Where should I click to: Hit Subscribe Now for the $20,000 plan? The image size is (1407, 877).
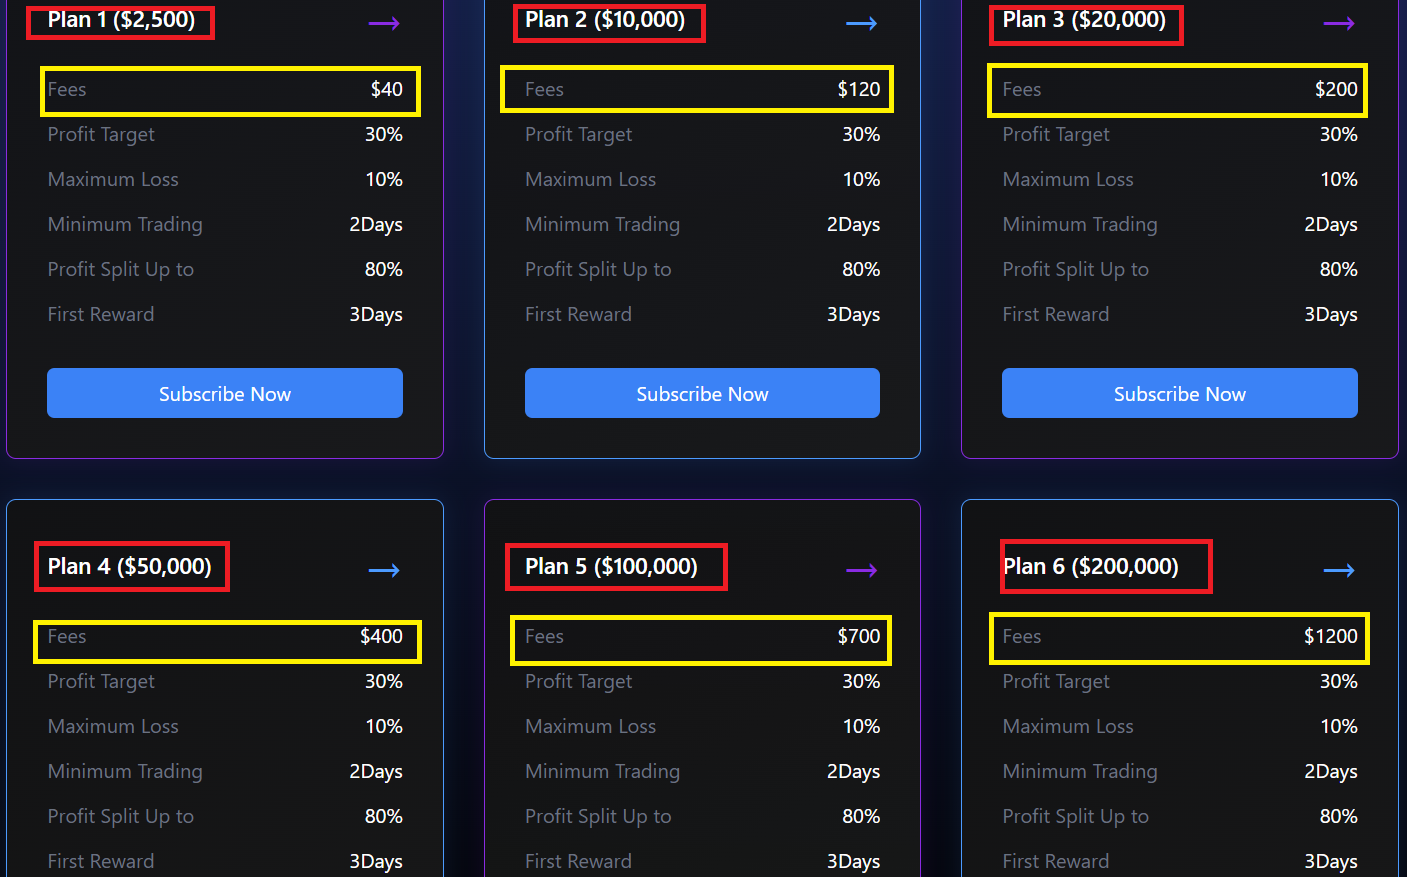click(x=1180, y=393)
